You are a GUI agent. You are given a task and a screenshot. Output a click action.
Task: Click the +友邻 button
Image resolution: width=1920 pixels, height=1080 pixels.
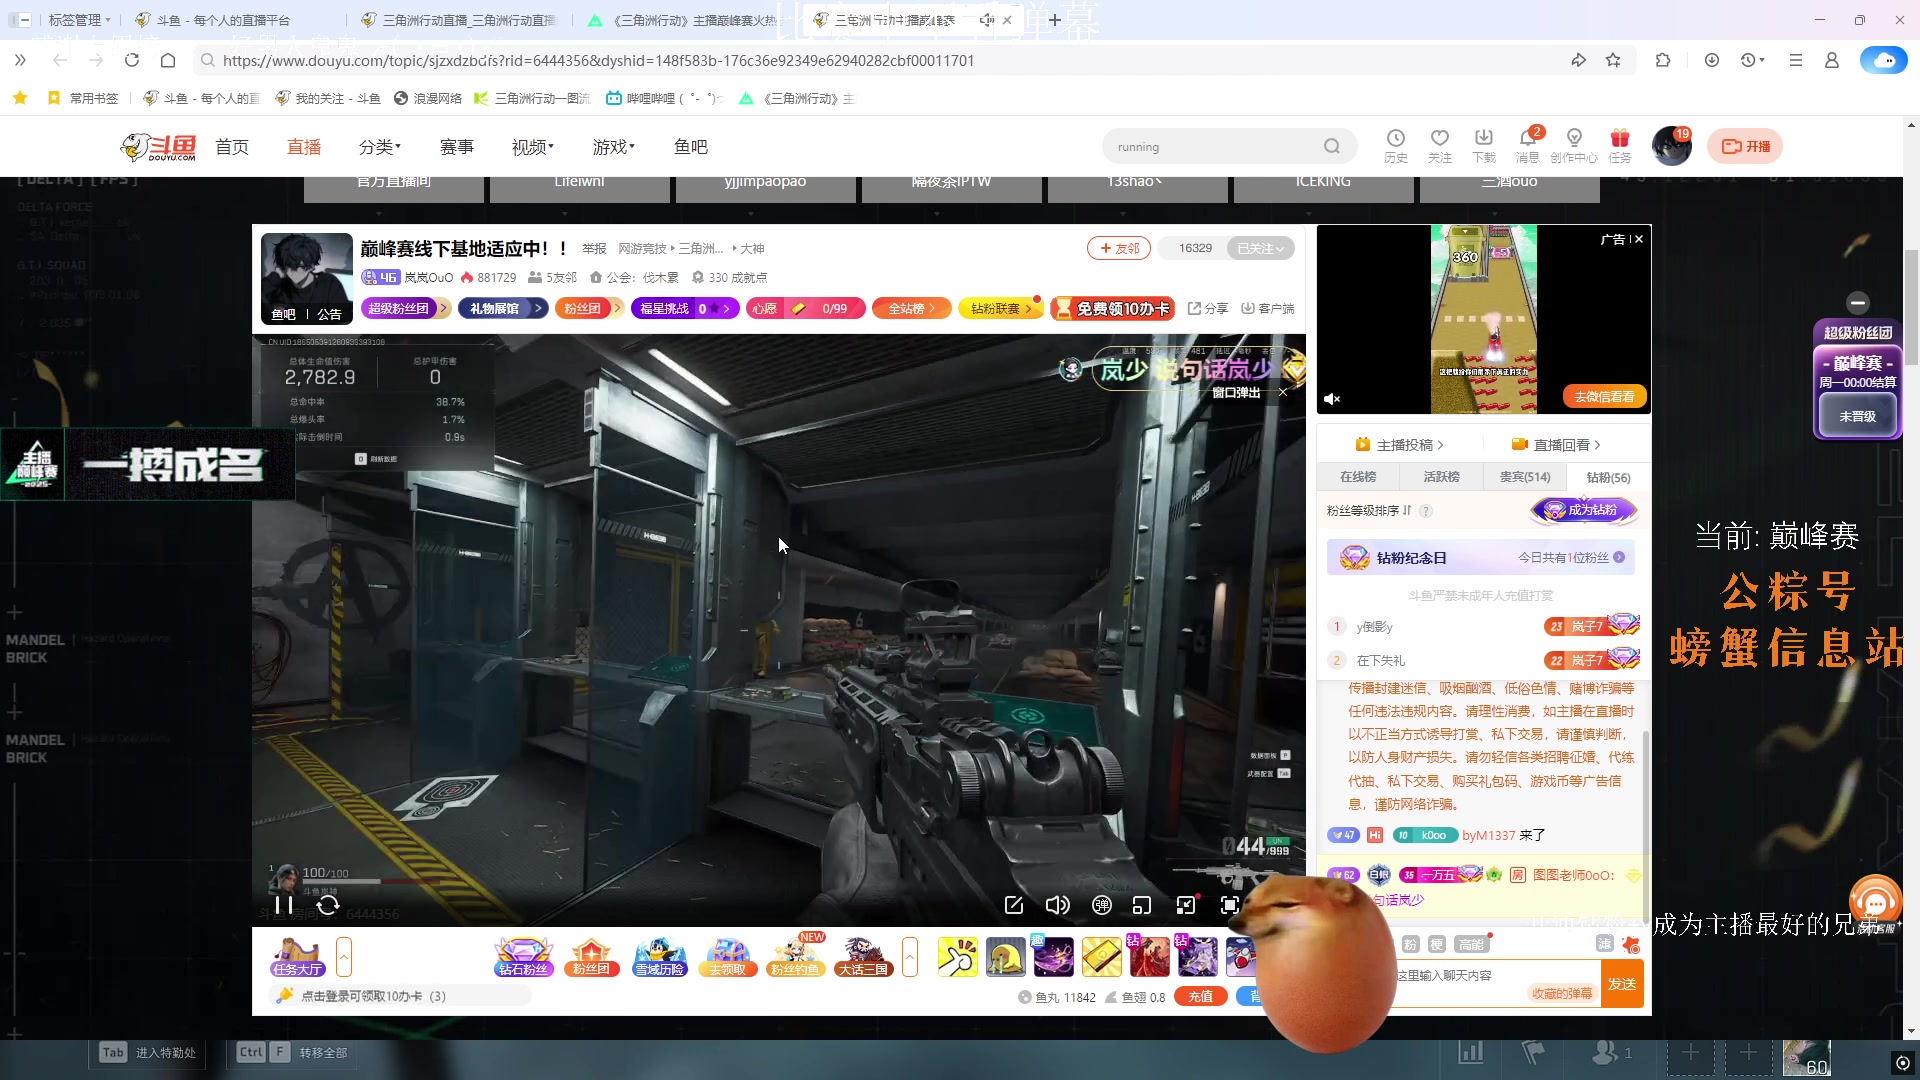point(1119,248)
